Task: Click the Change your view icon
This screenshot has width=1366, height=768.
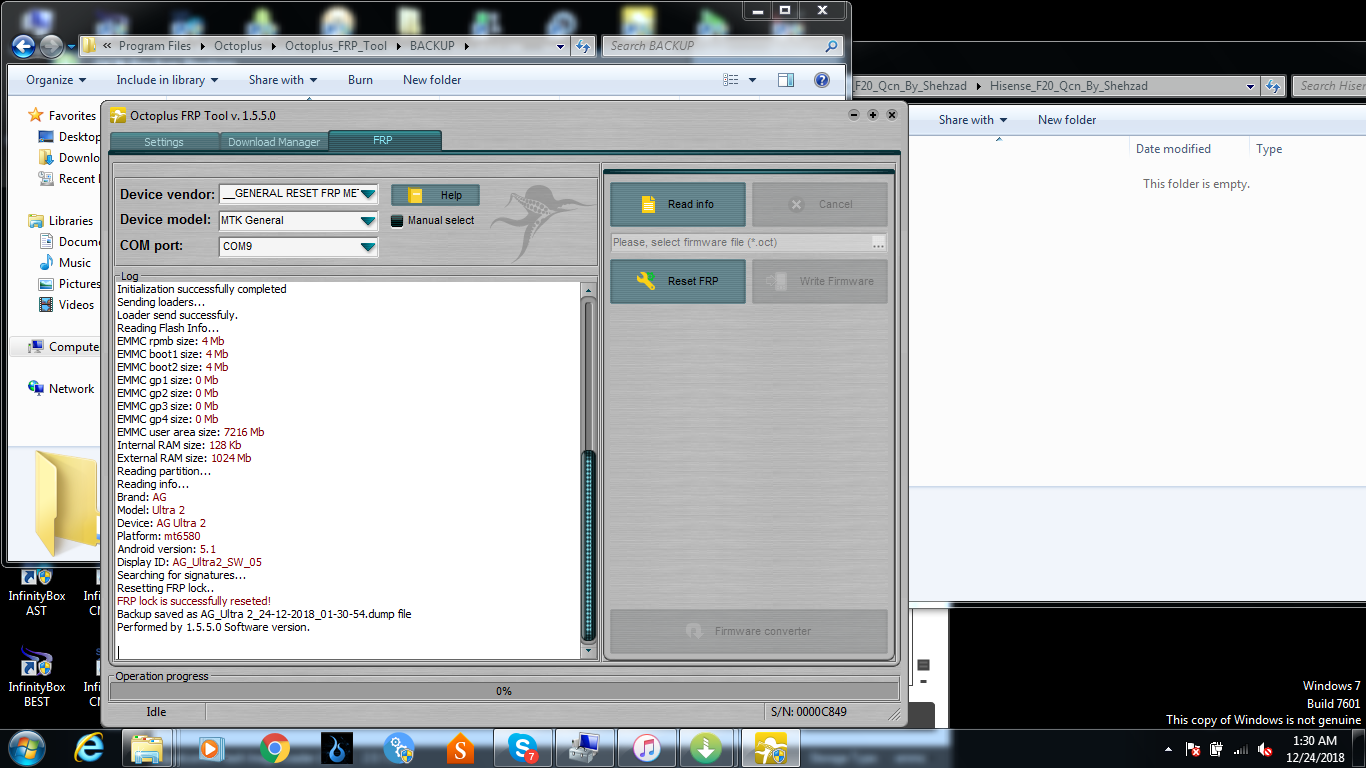Action: (731, 80)
